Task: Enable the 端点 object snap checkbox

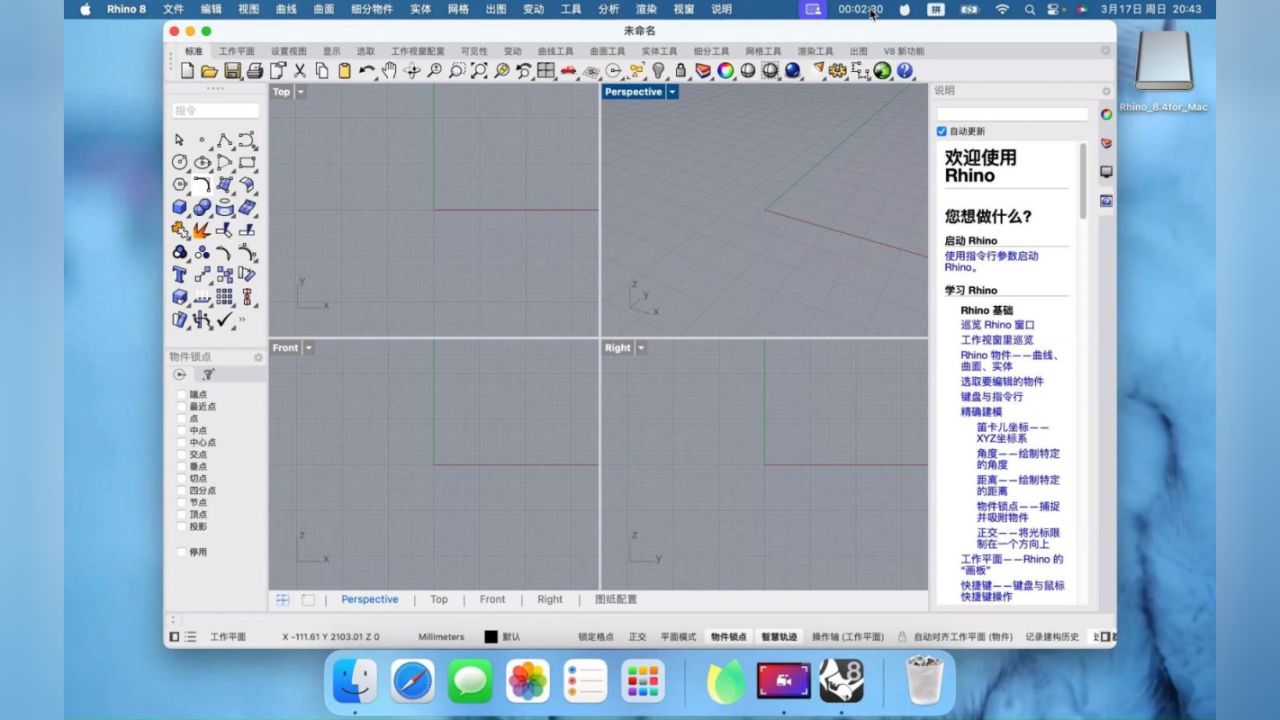Action: click(181, 394)
